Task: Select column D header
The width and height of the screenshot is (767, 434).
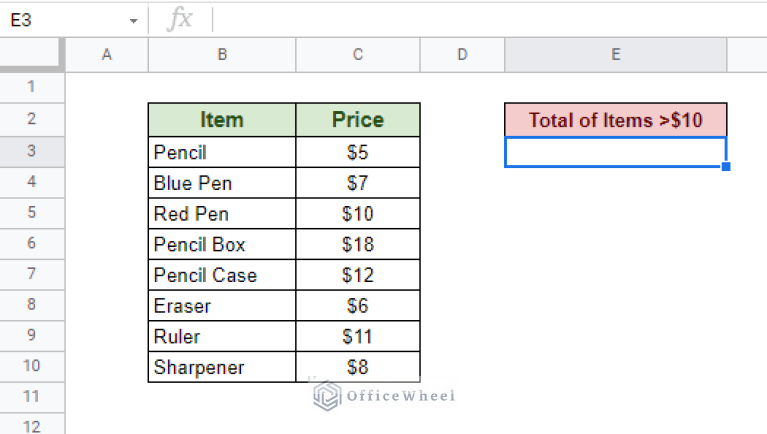Action: (462, 54)
